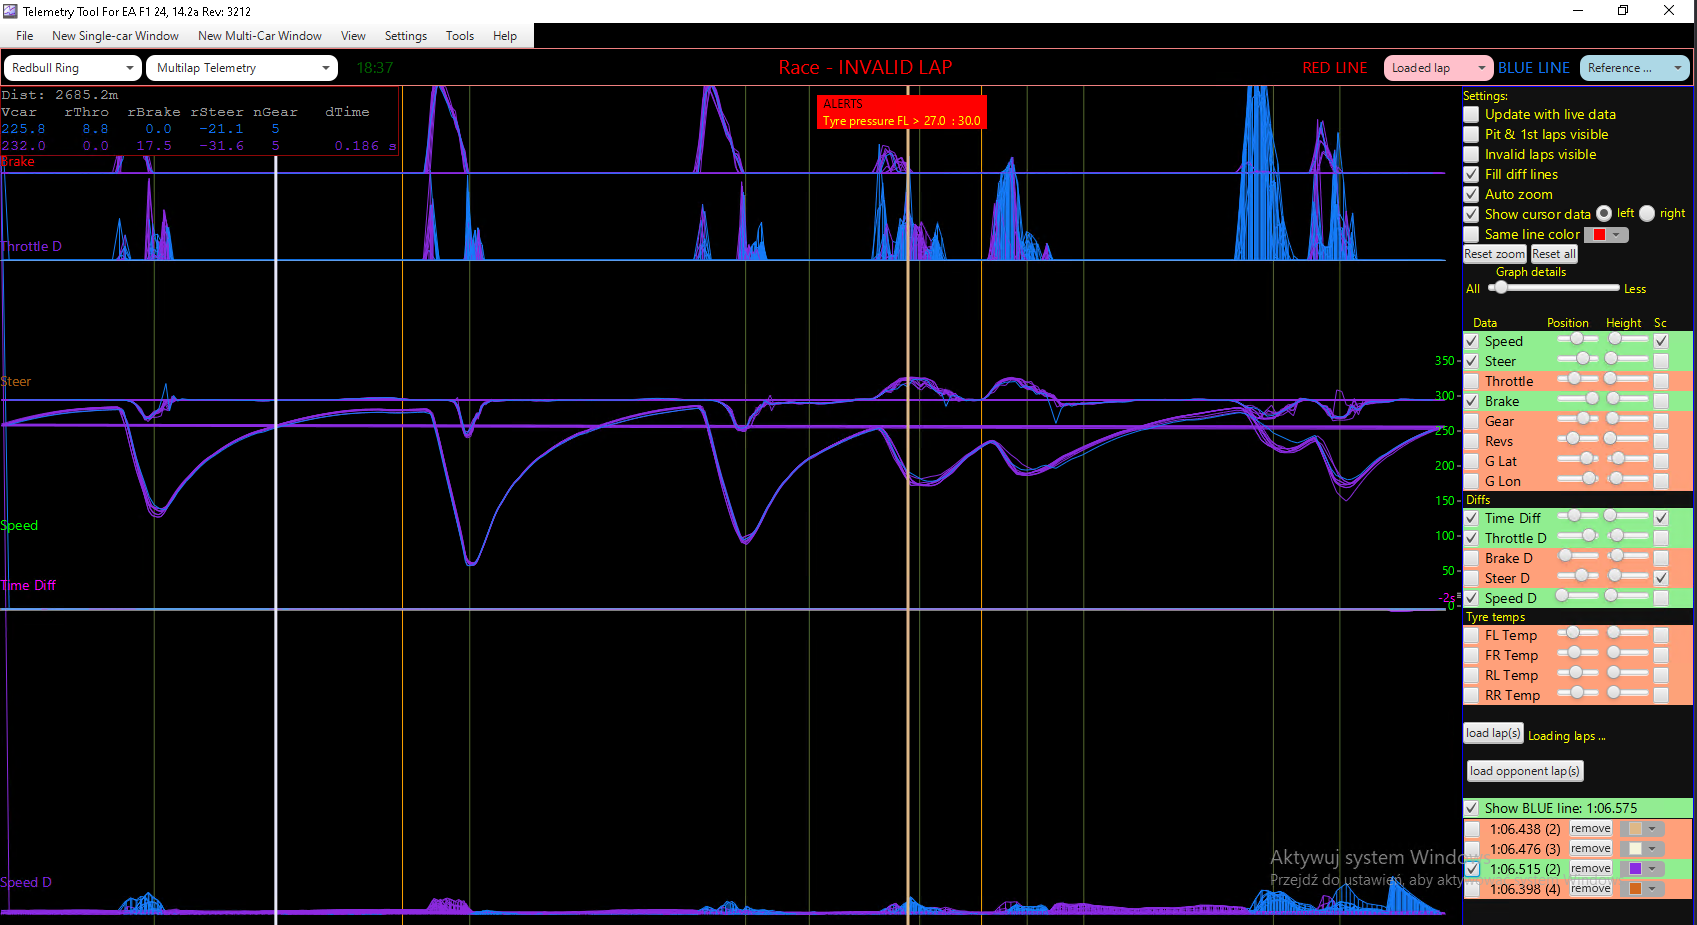This screenshot has width=1697, height=925.
Task: Uncheck the Speed data checkbox
Action: click(1471, 341)
